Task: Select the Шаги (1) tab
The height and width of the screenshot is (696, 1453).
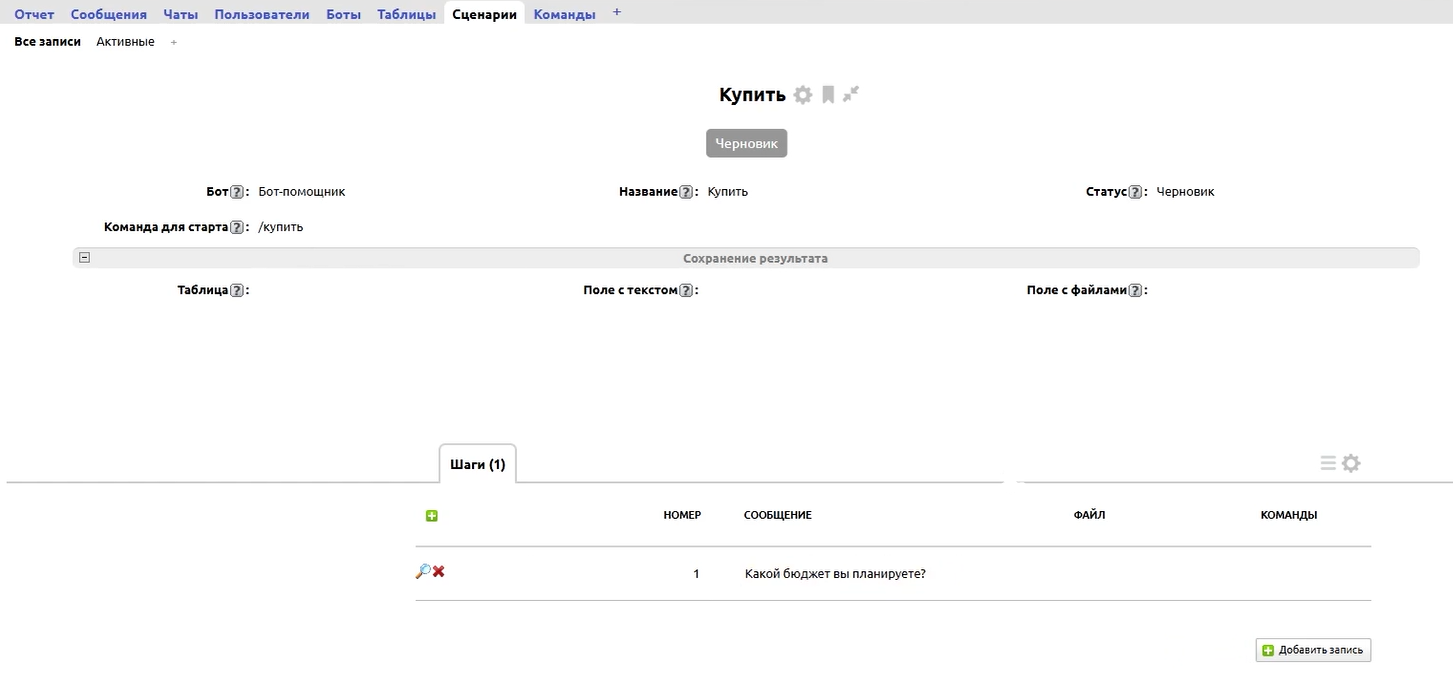Action: point(478,464)
